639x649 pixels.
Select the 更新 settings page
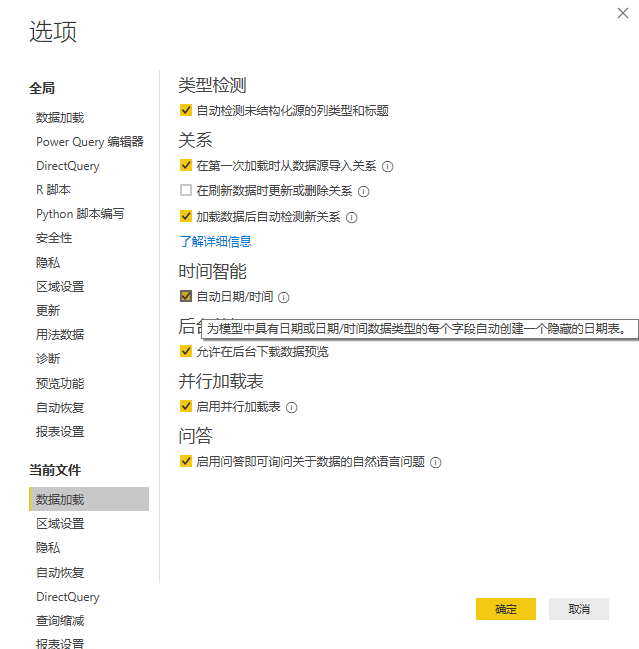pos(48,310)
